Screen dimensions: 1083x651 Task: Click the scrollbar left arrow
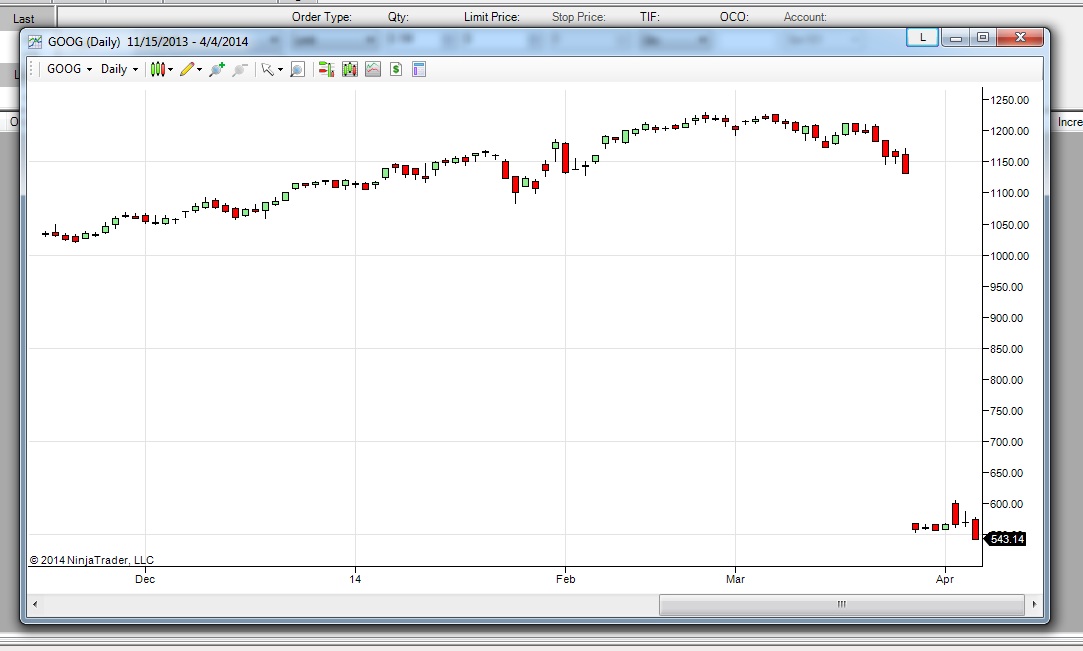35,604
